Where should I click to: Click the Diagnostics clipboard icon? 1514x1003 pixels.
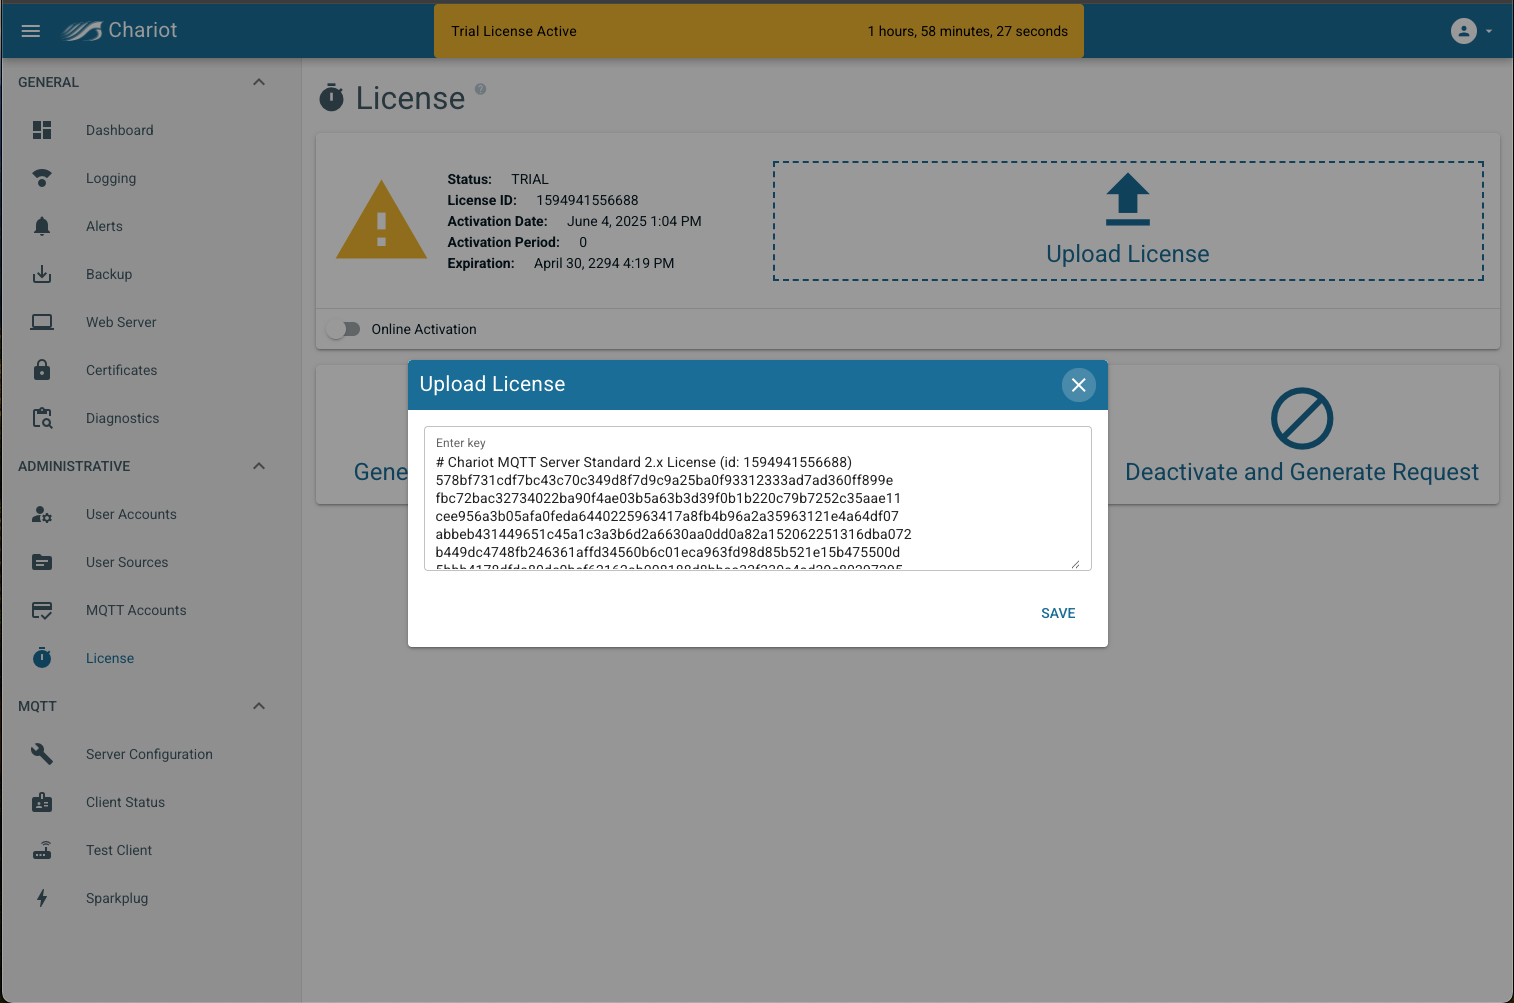(x=42, y=418)
